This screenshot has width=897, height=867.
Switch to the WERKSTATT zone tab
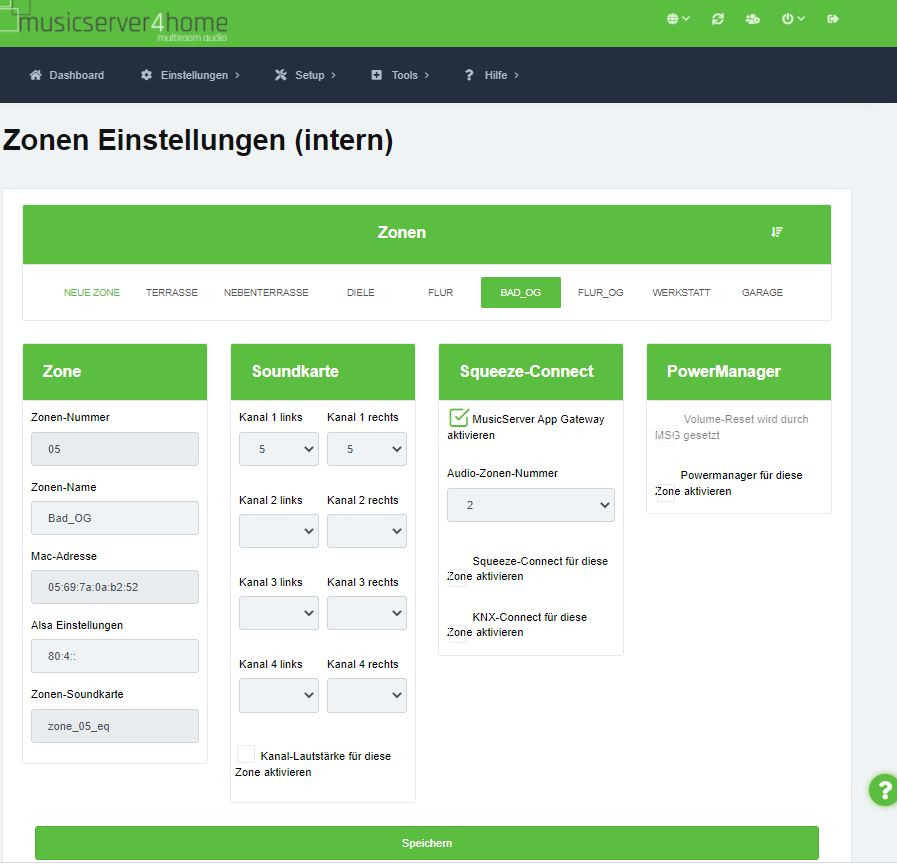[681, 292]
